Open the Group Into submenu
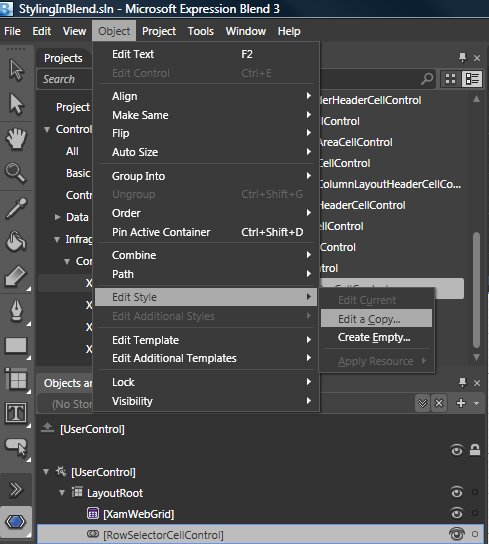 pos(206,176)
